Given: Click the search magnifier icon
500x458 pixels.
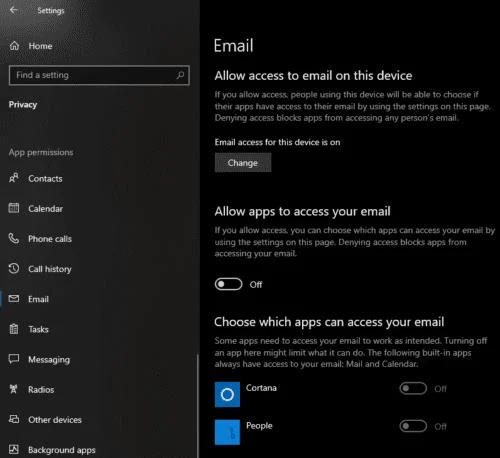Looking at the screenshot, I should 180,75.
